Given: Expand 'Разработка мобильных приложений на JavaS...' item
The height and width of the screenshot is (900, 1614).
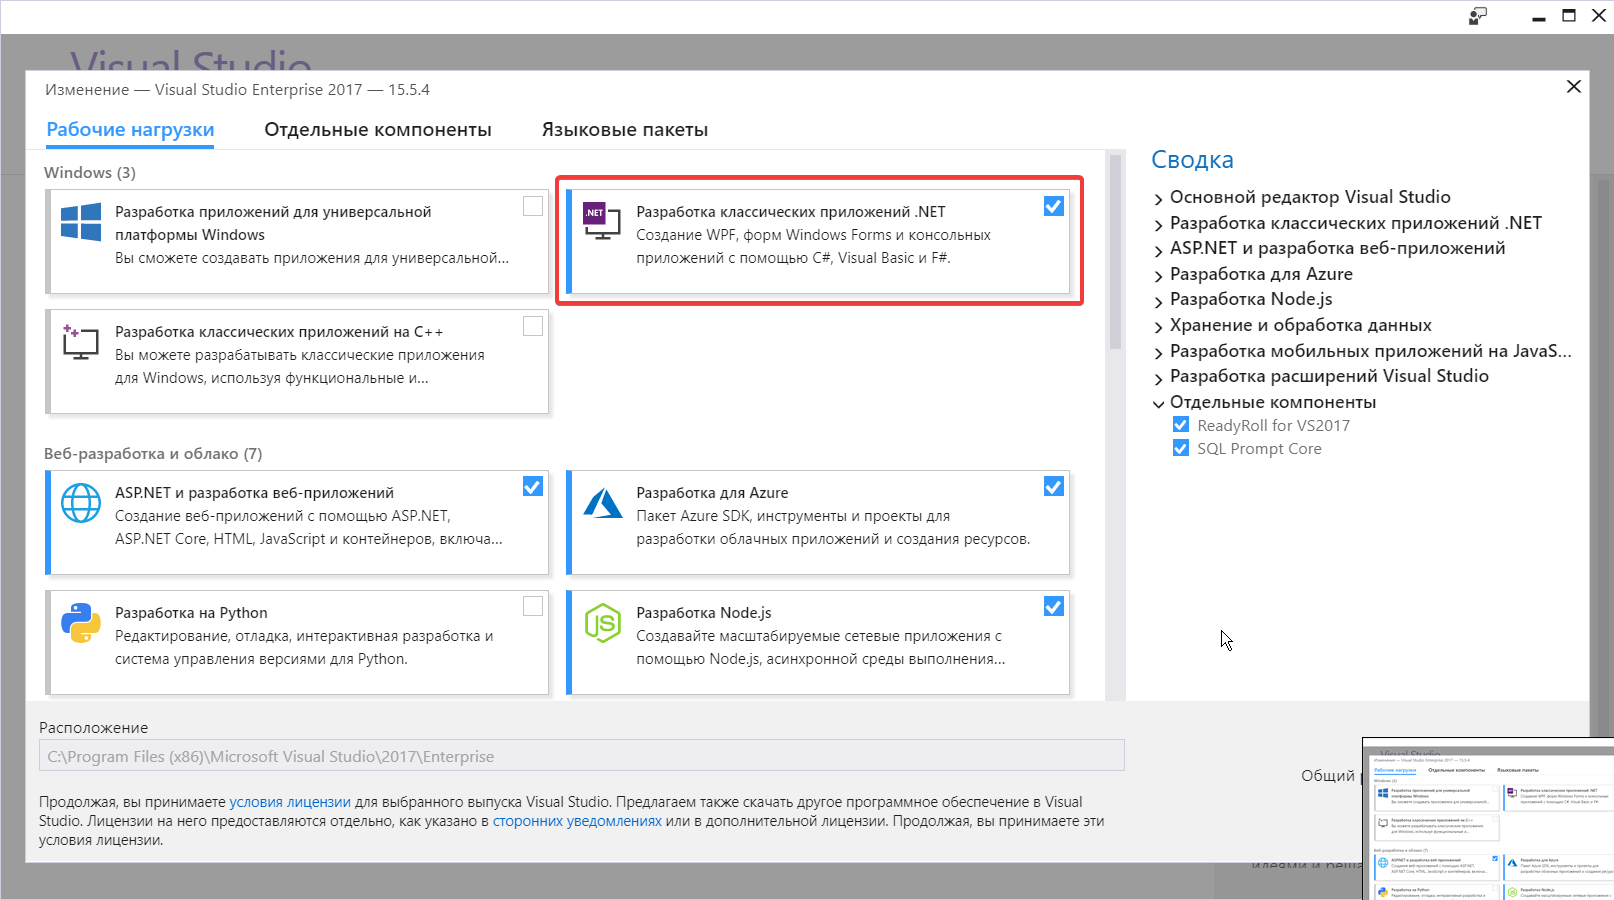Looking at the screenshot, I should coord(1159,353).
